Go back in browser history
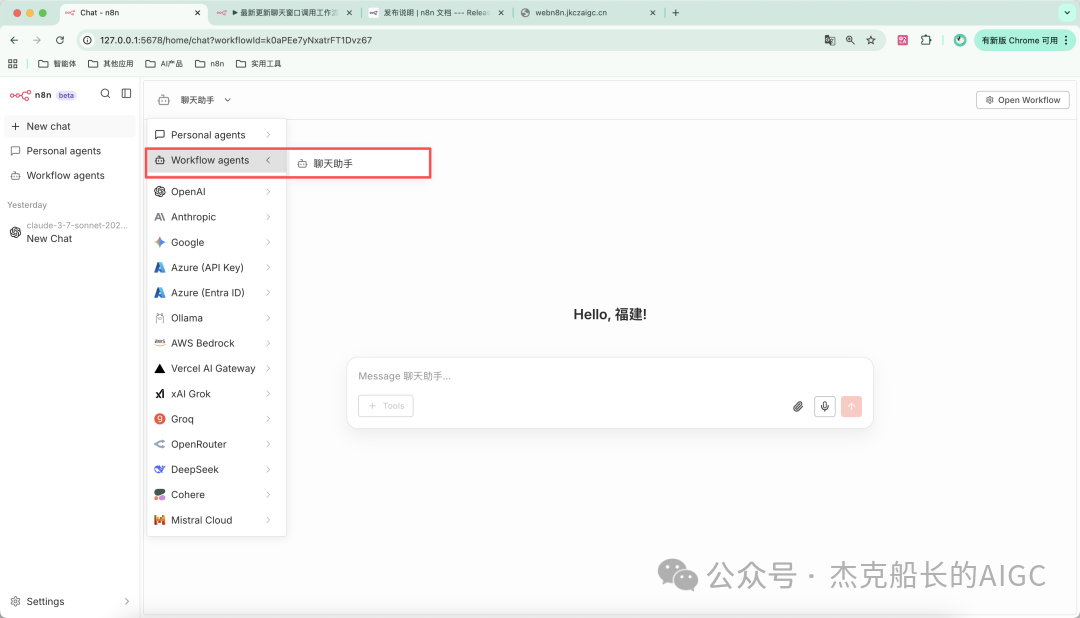The width and height of the screenshot is (1080, 618). pyautogui.click(x=14, y=40)
